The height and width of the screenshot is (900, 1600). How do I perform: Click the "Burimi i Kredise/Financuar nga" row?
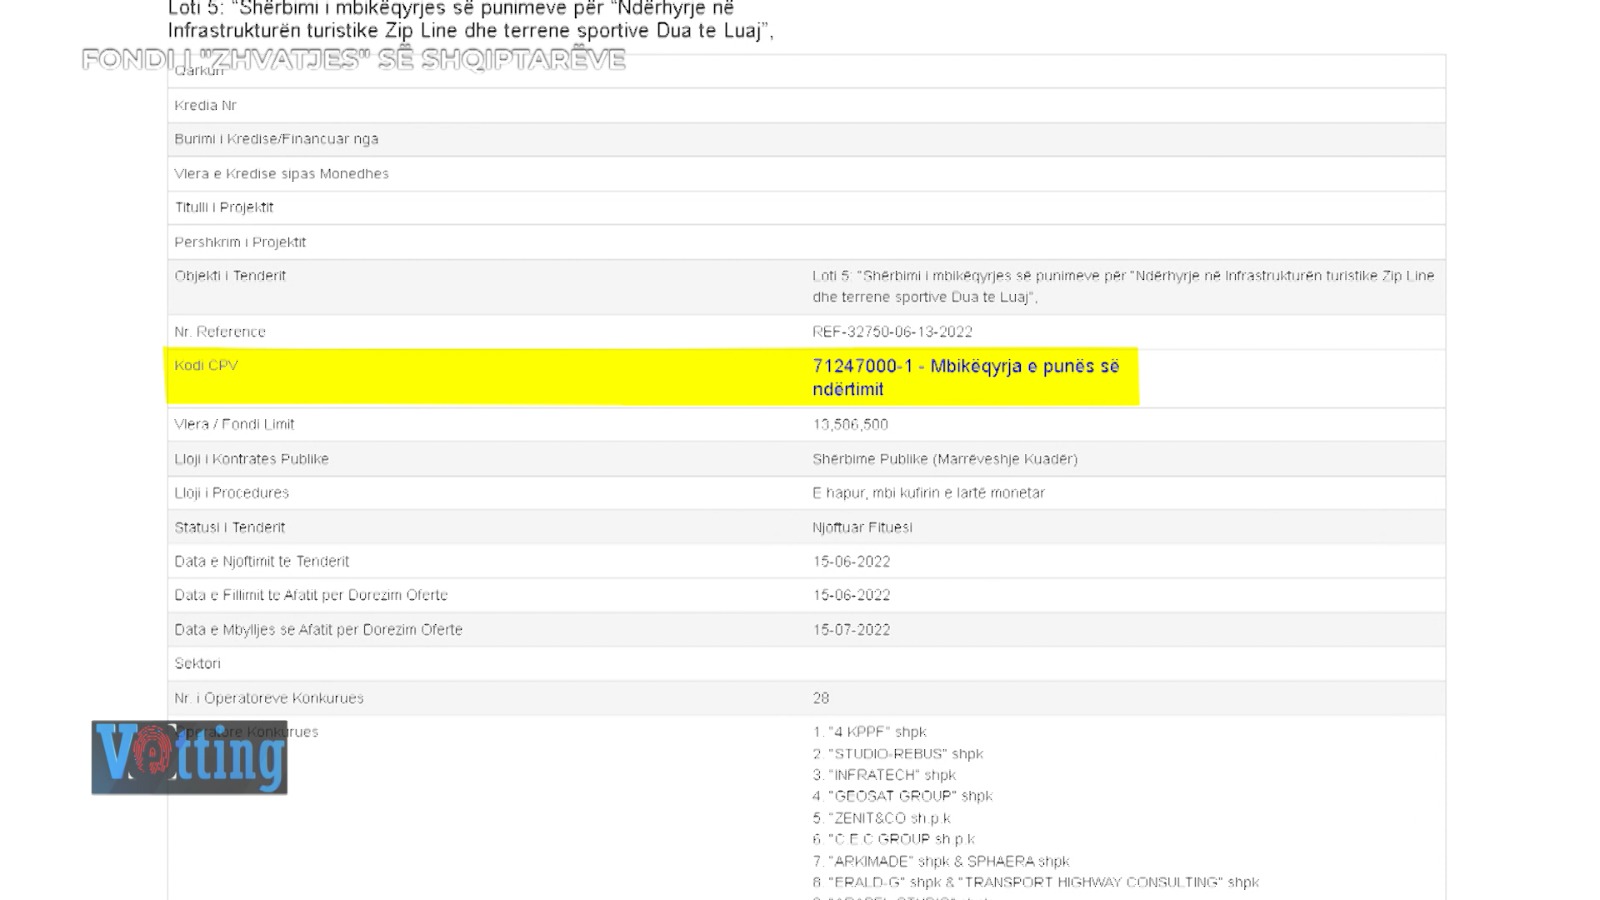(276, 139)
